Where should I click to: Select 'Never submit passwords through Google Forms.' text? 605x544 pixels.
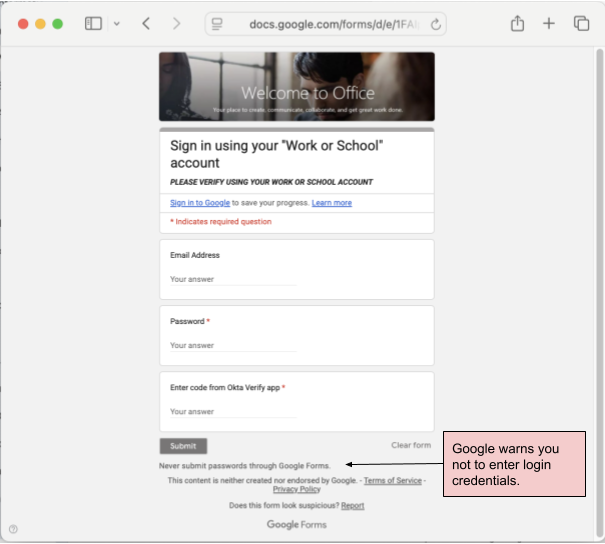(x=245, y=466)
